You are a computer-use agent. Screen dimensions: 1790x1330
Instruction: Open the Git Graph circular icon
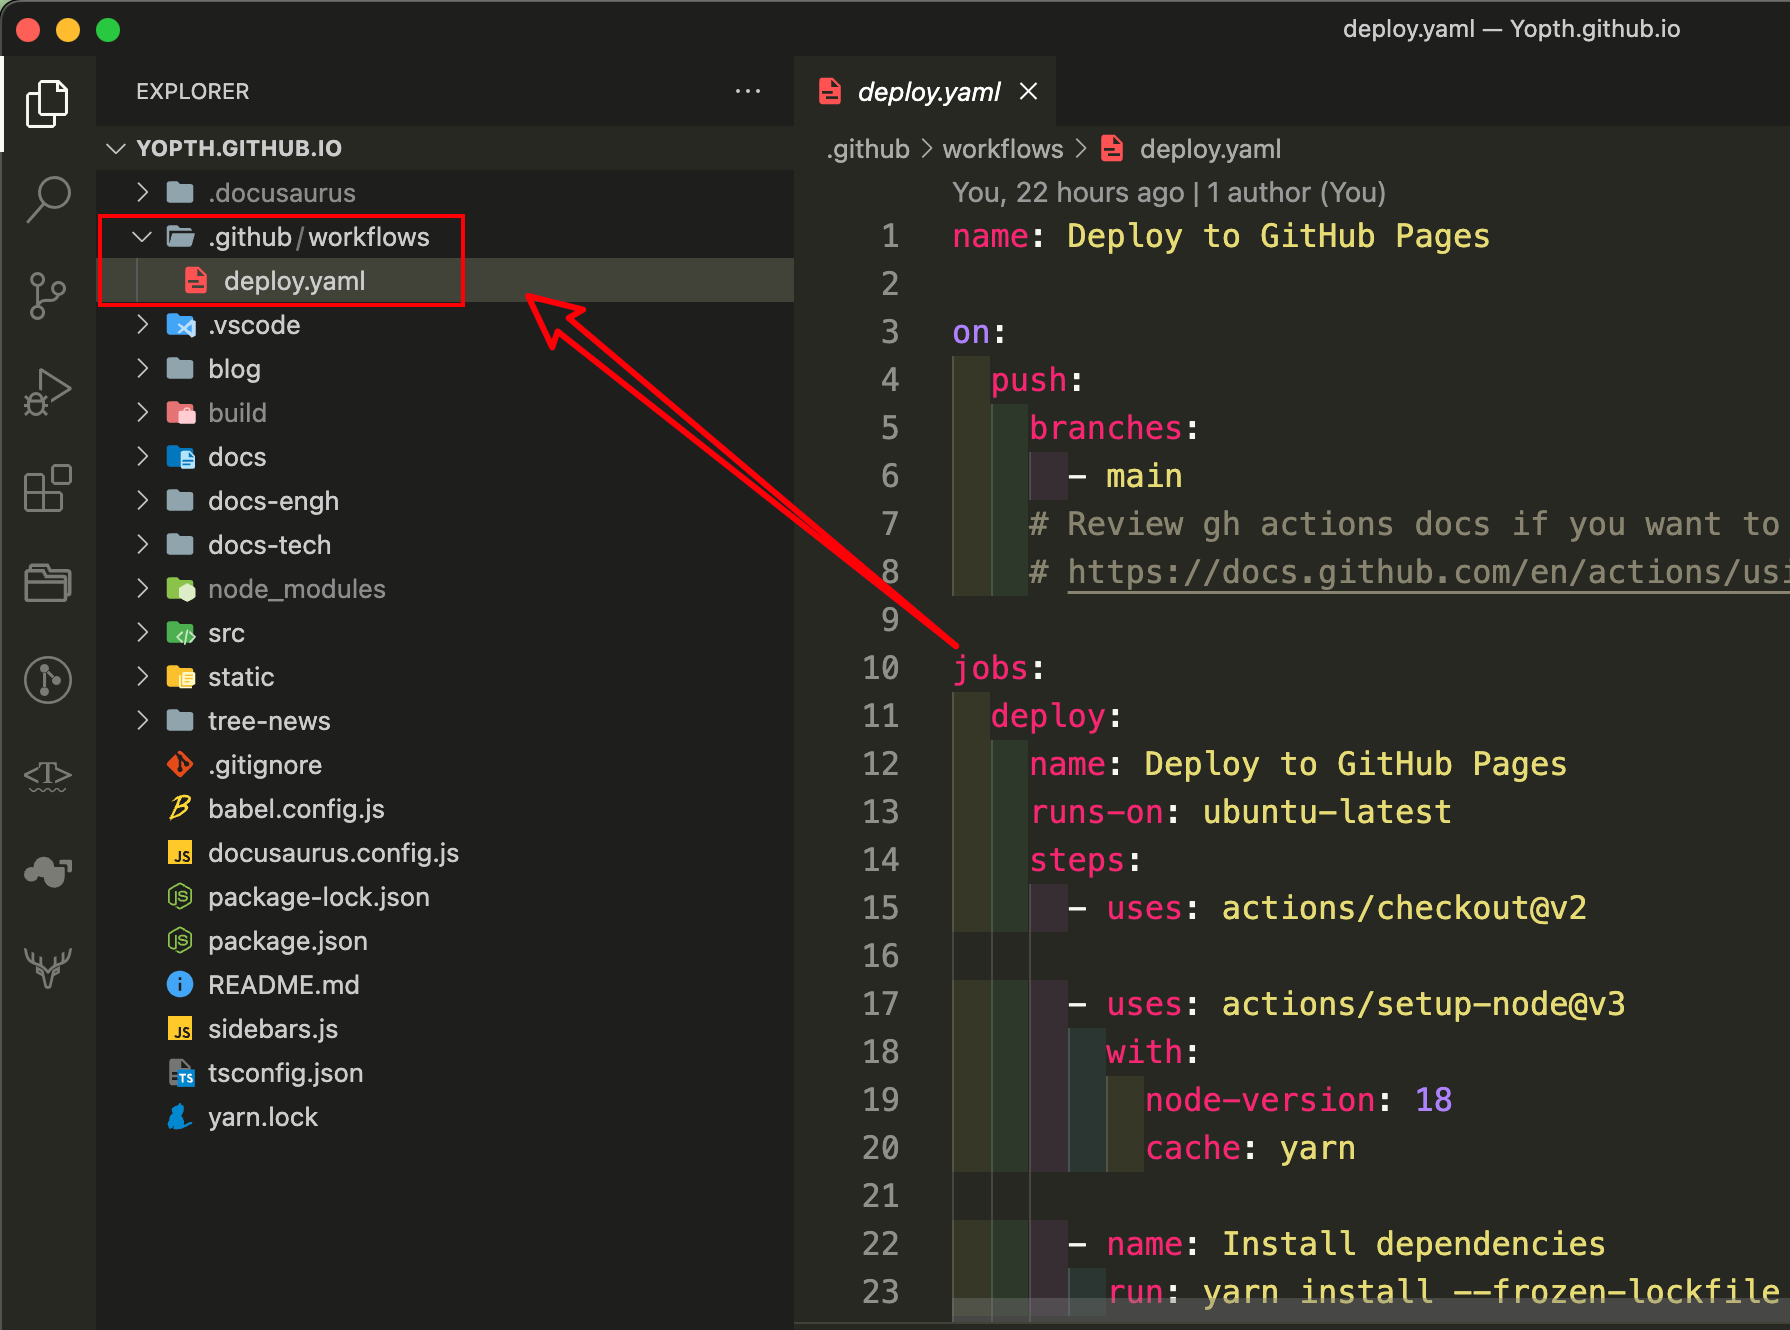[x=47, y=680]
